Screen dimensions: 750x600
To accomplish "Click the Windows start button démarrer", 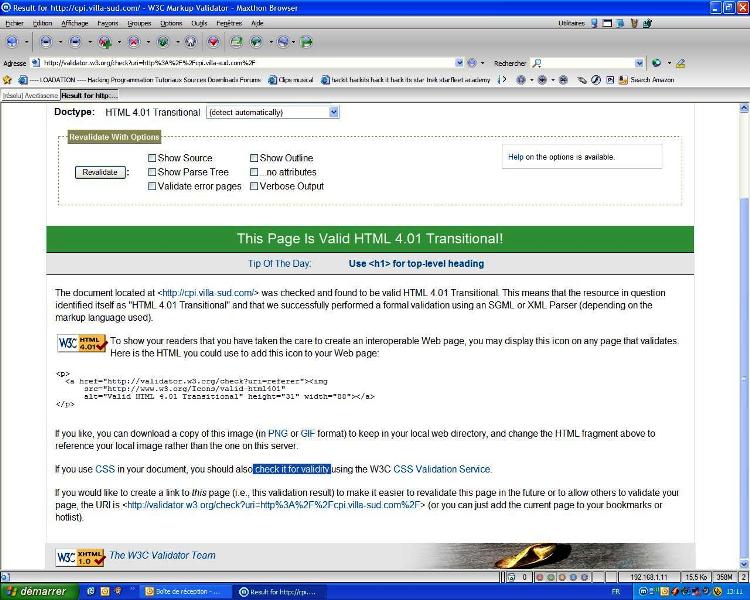I will [38, 591].
